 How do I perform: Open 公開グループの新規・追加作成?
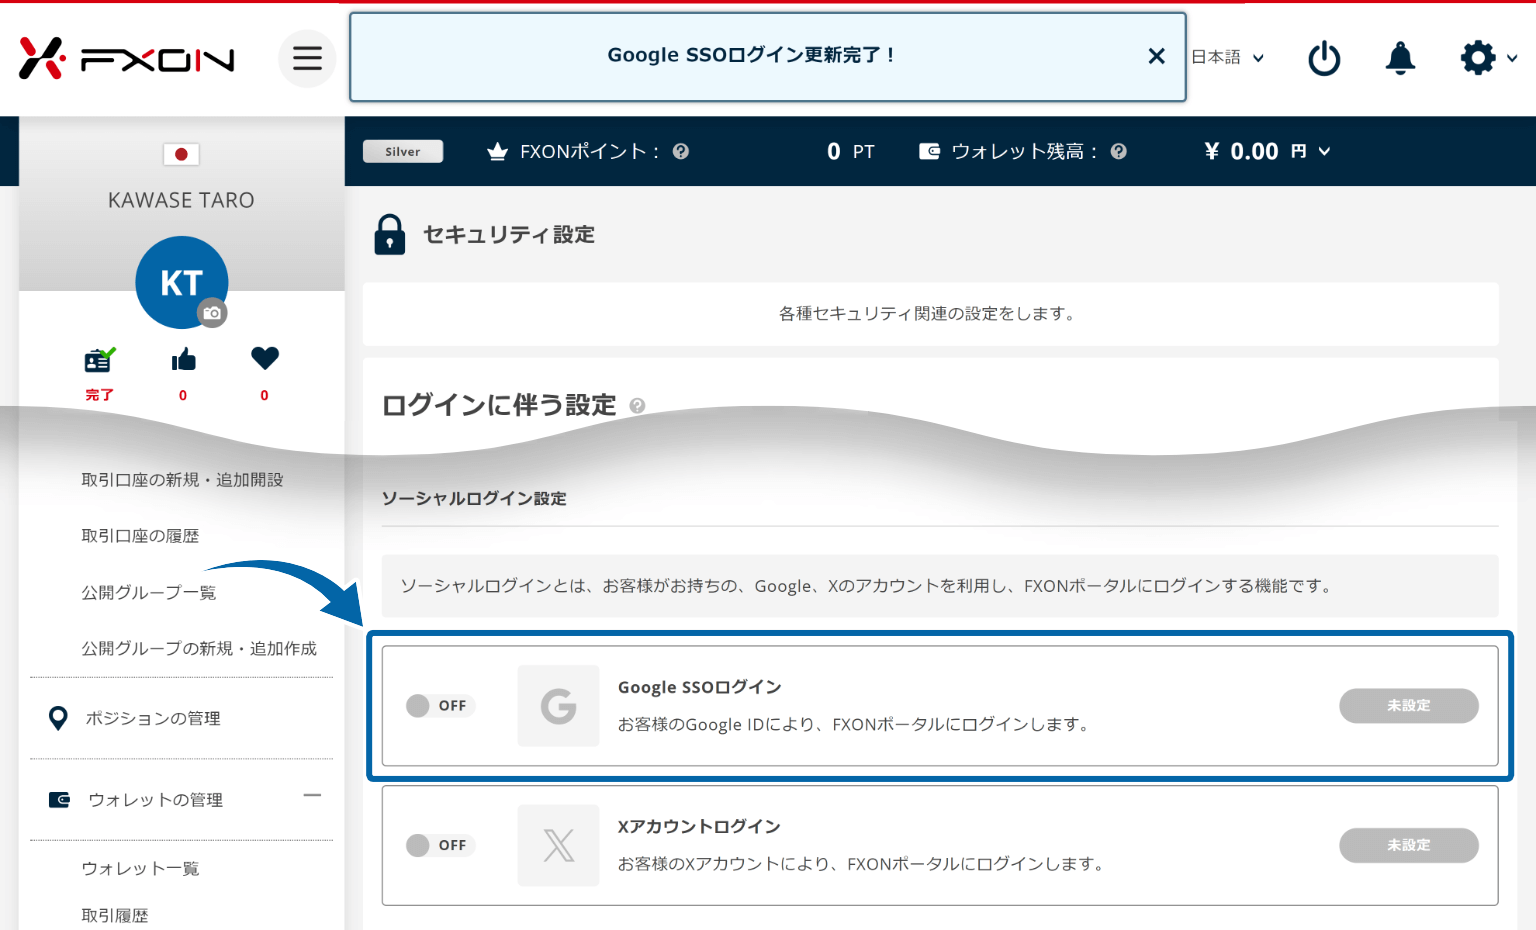click(x=199, y=649)
